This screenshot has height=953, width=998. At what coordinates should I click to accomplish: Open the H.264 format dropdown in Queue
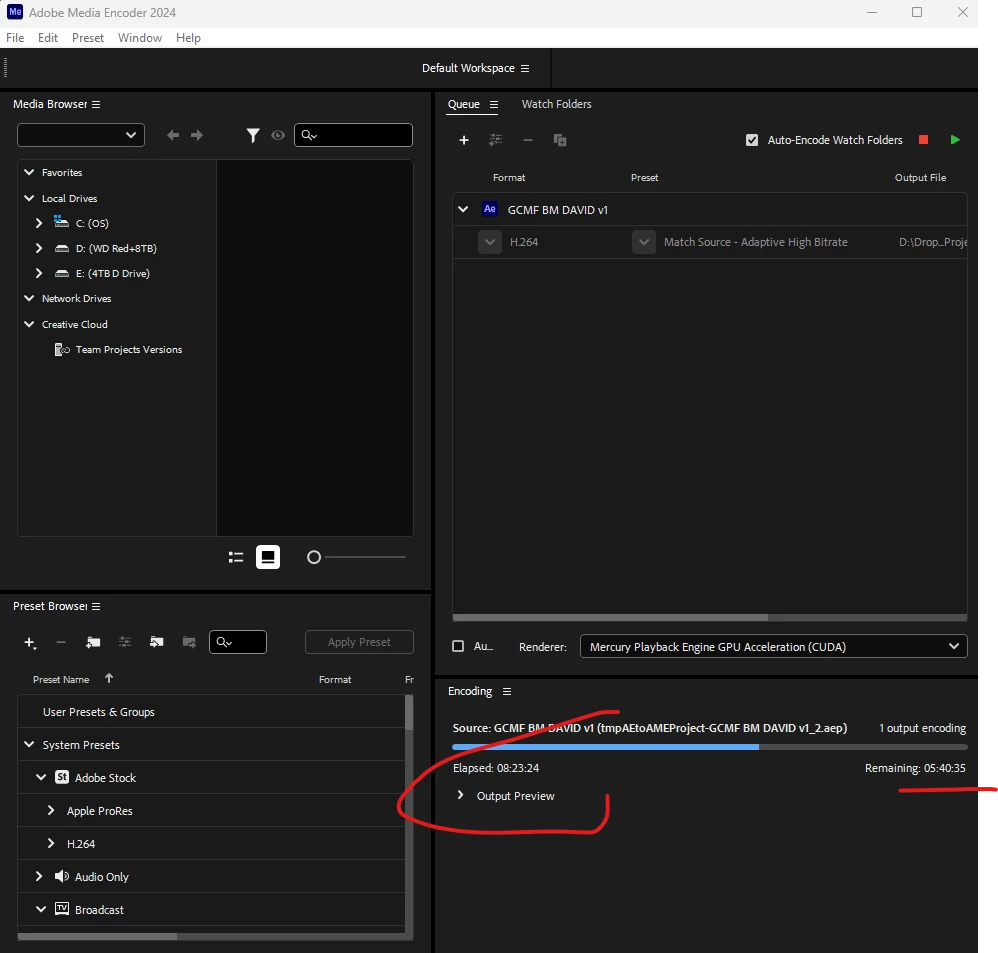[490, 242]
